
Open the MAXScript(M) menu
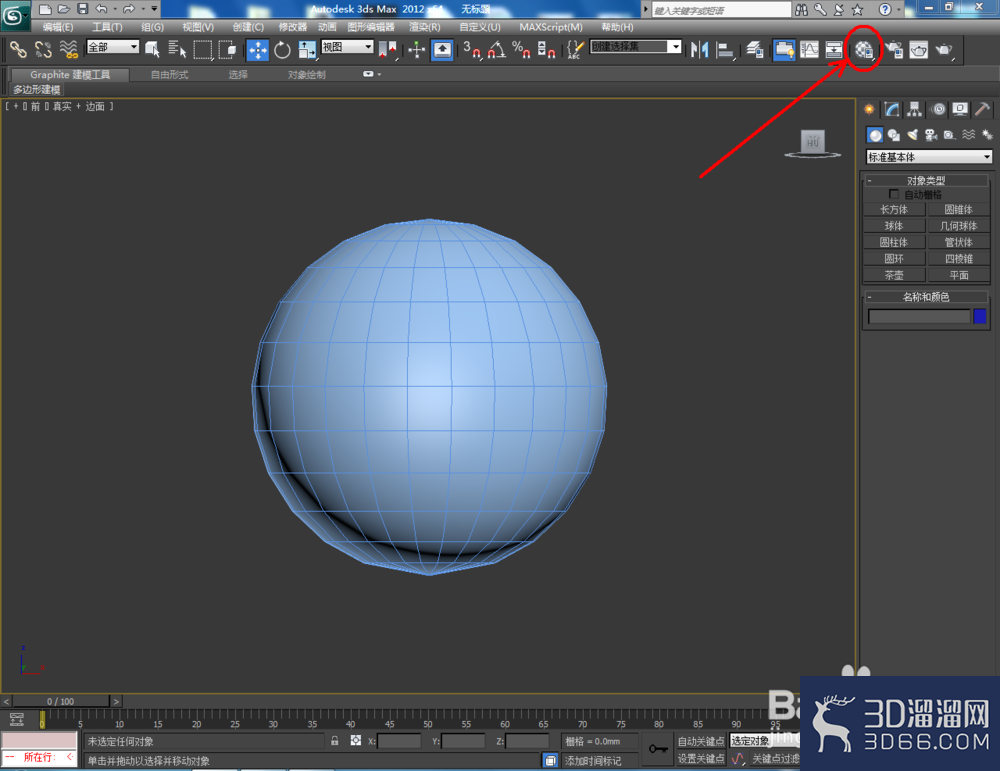click(x=551, y=27)
